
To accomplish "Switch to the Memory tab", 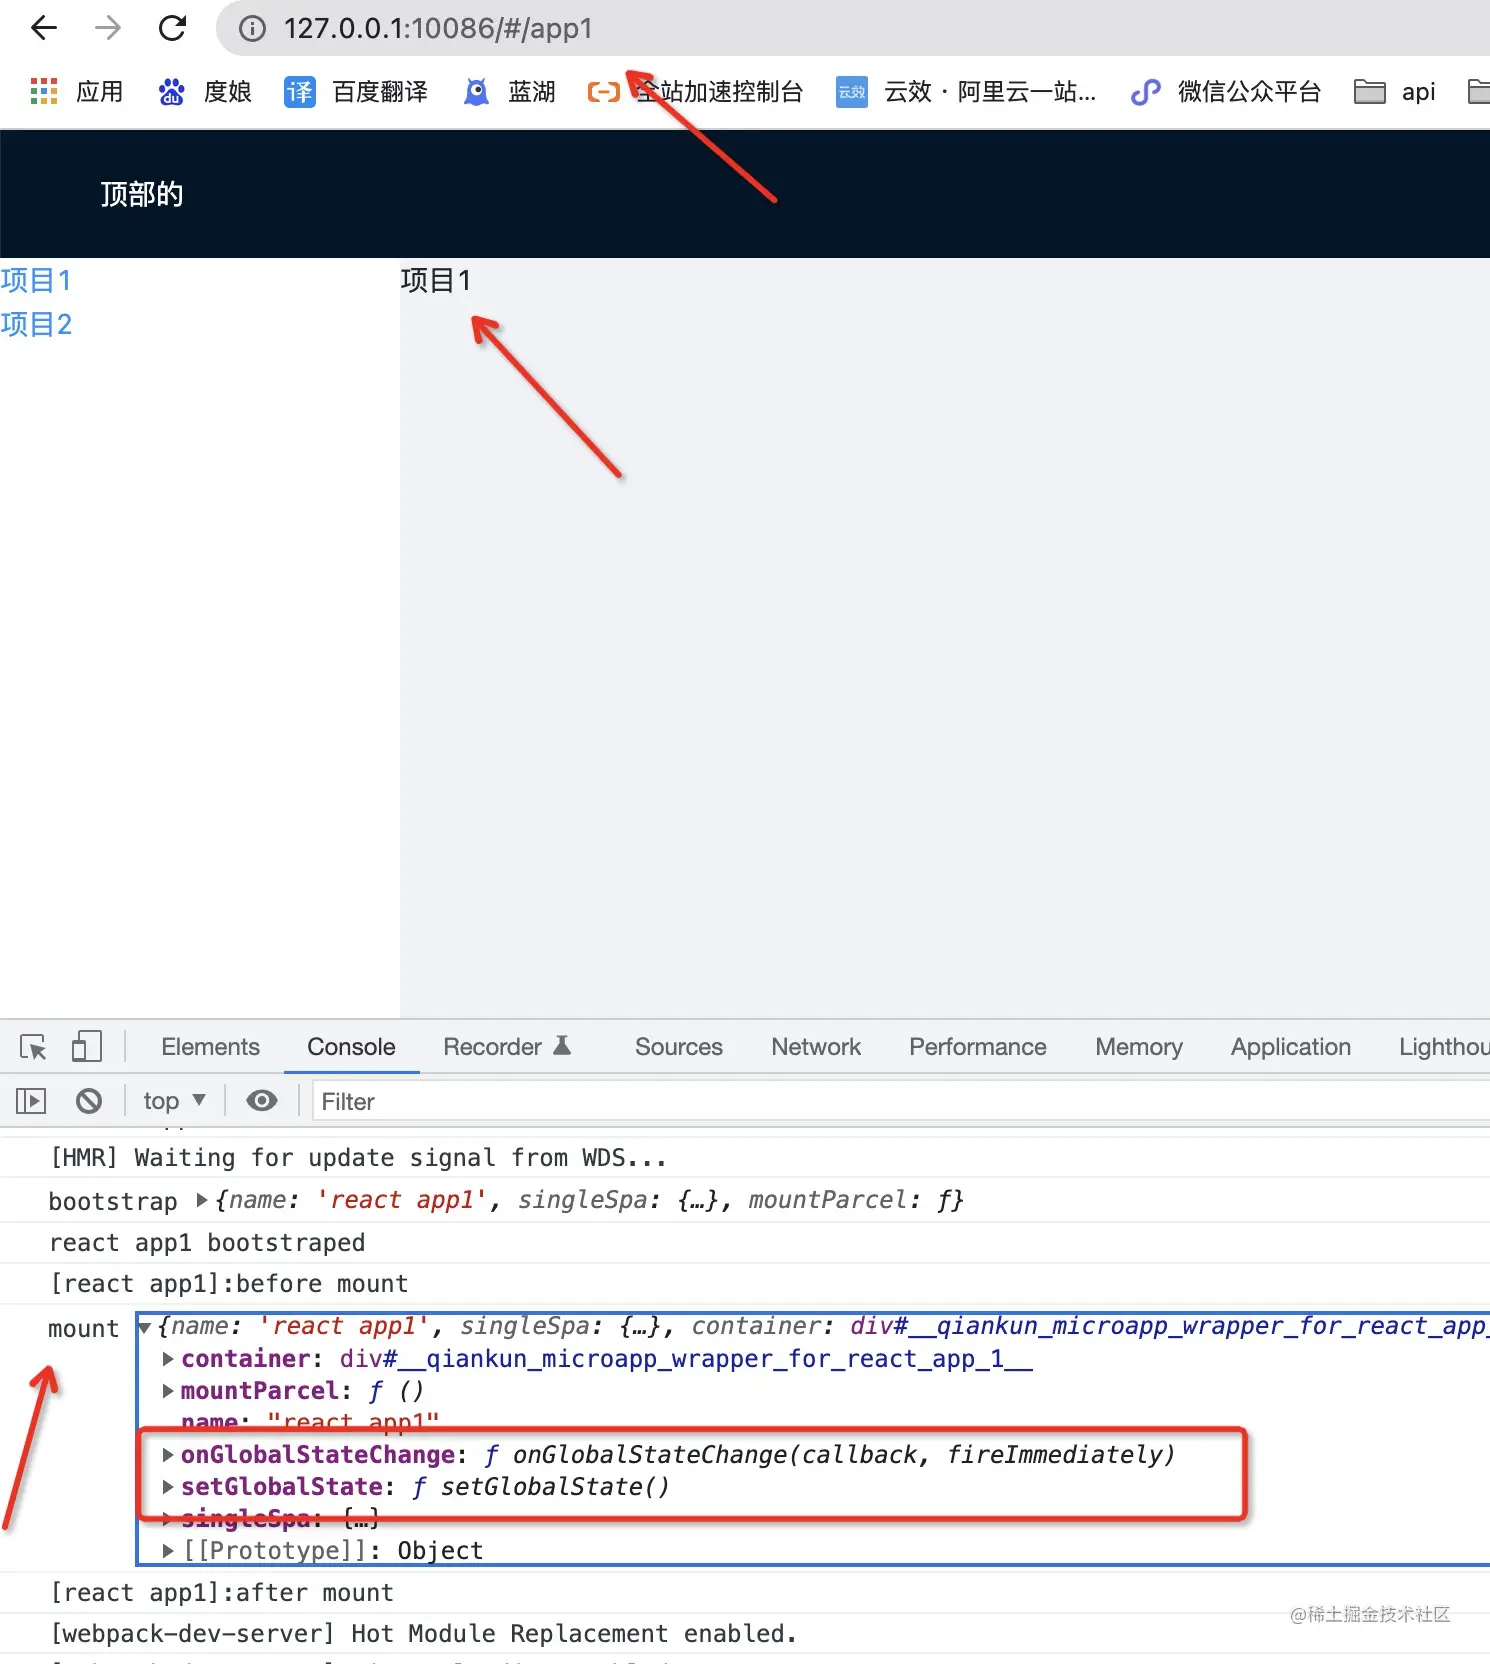I will tap(1139, 1047).
